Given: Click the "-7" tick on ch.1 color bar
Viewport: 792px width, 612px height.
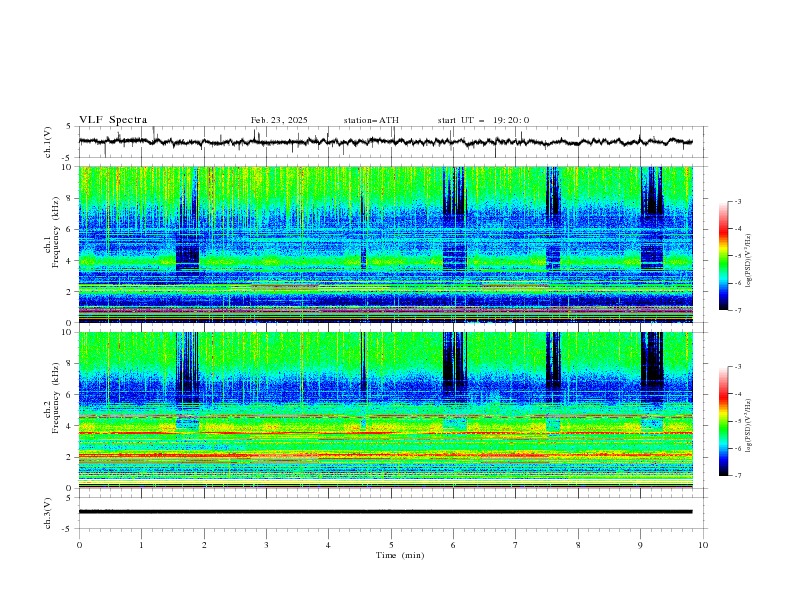Looking at the screenshot, I should pos(737,310).
